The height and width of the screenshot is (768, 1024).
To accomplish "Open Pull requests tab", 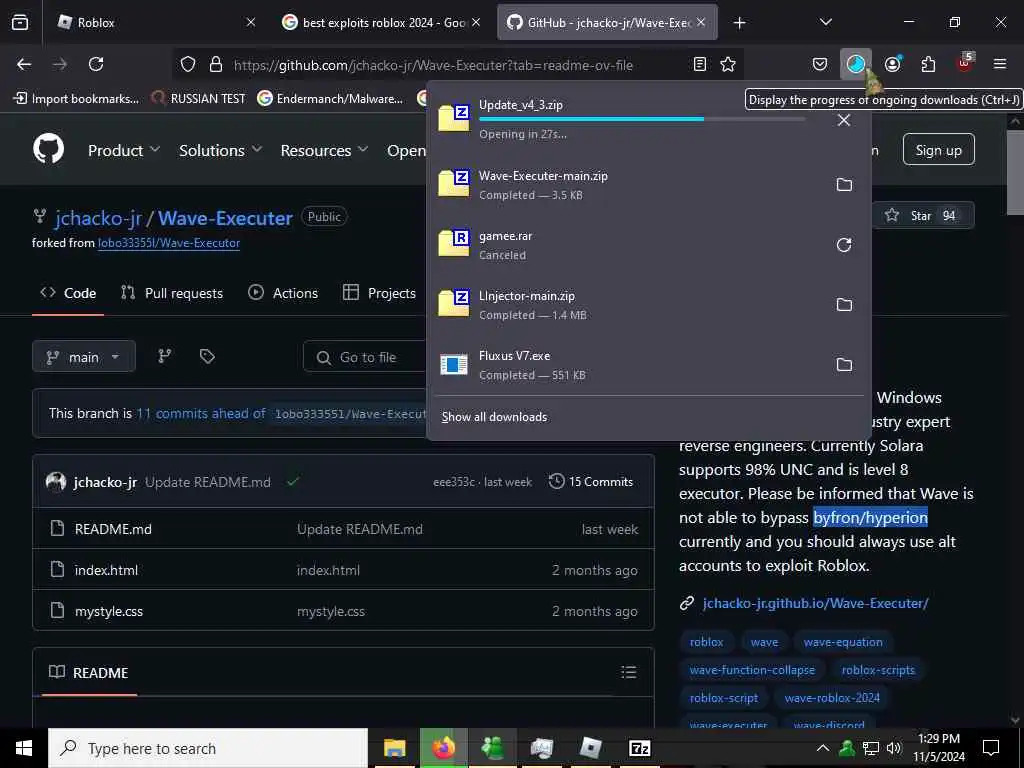I will point(172,293).
